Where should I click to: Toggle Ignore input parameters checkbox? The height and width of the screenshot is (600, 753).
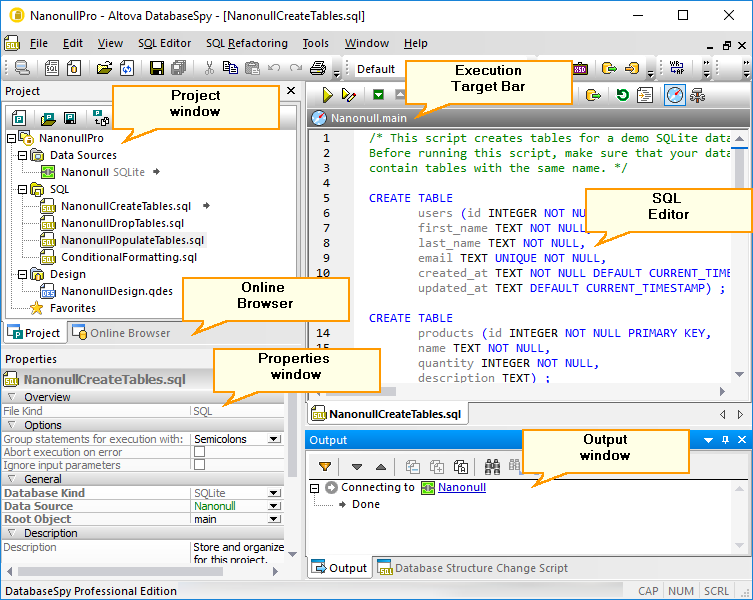199,465
